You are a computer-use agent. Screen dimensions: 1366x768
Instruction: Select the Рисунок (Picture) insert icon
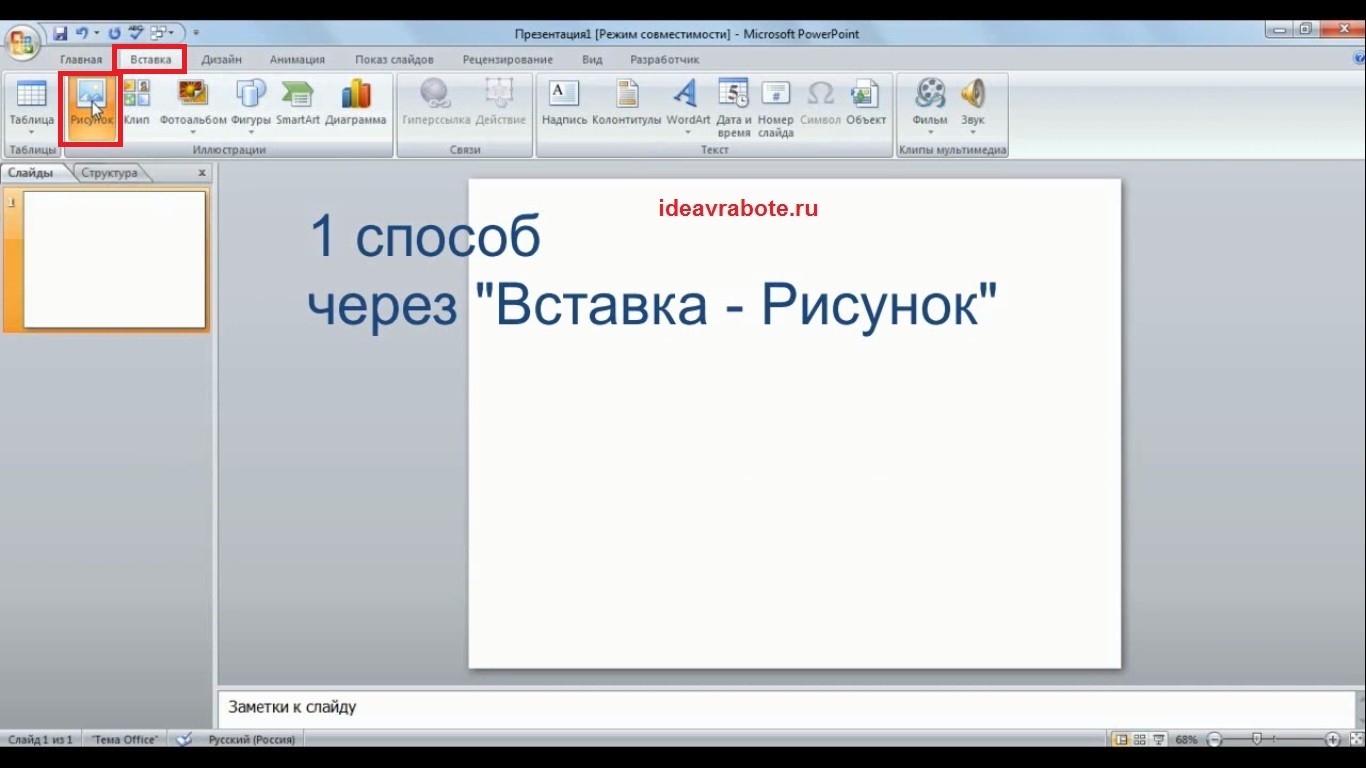click(x=91, y=103)
